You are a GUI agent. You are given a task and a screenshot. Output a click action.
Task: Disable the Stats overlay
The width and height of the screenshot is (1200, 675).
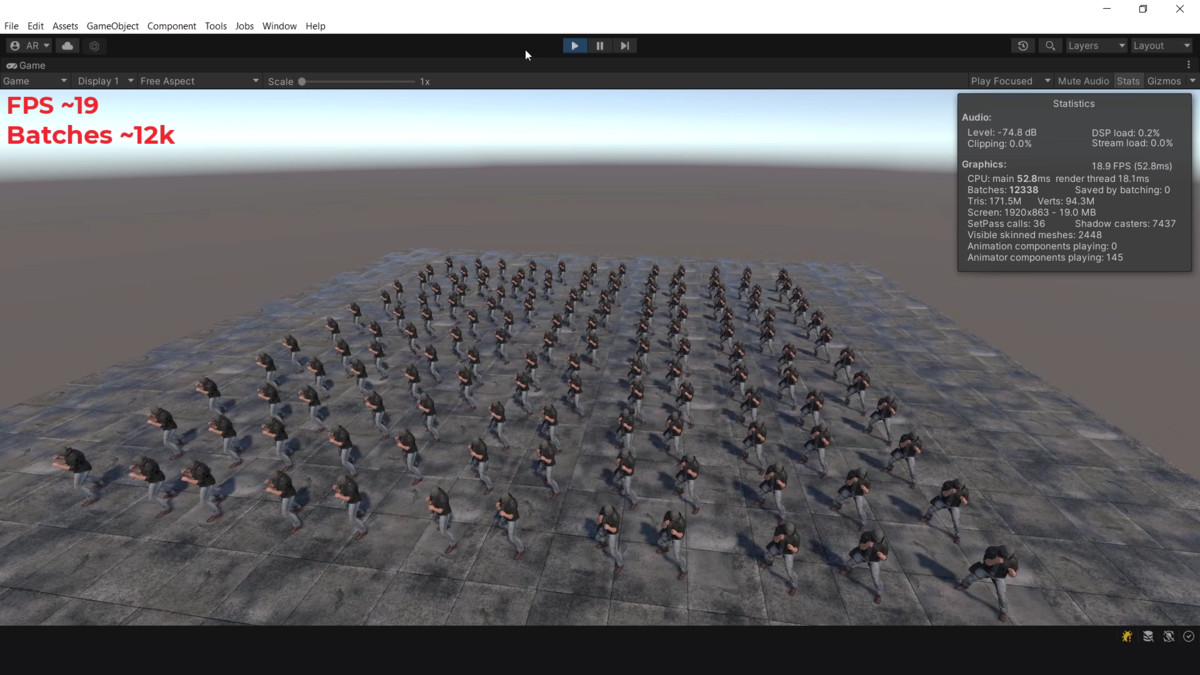[x=1128, y=80]
